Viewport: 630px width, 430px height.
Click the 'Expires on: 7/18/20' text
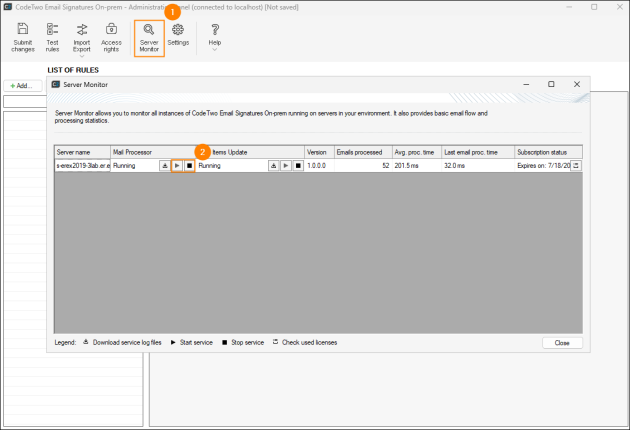pos(544,166)
